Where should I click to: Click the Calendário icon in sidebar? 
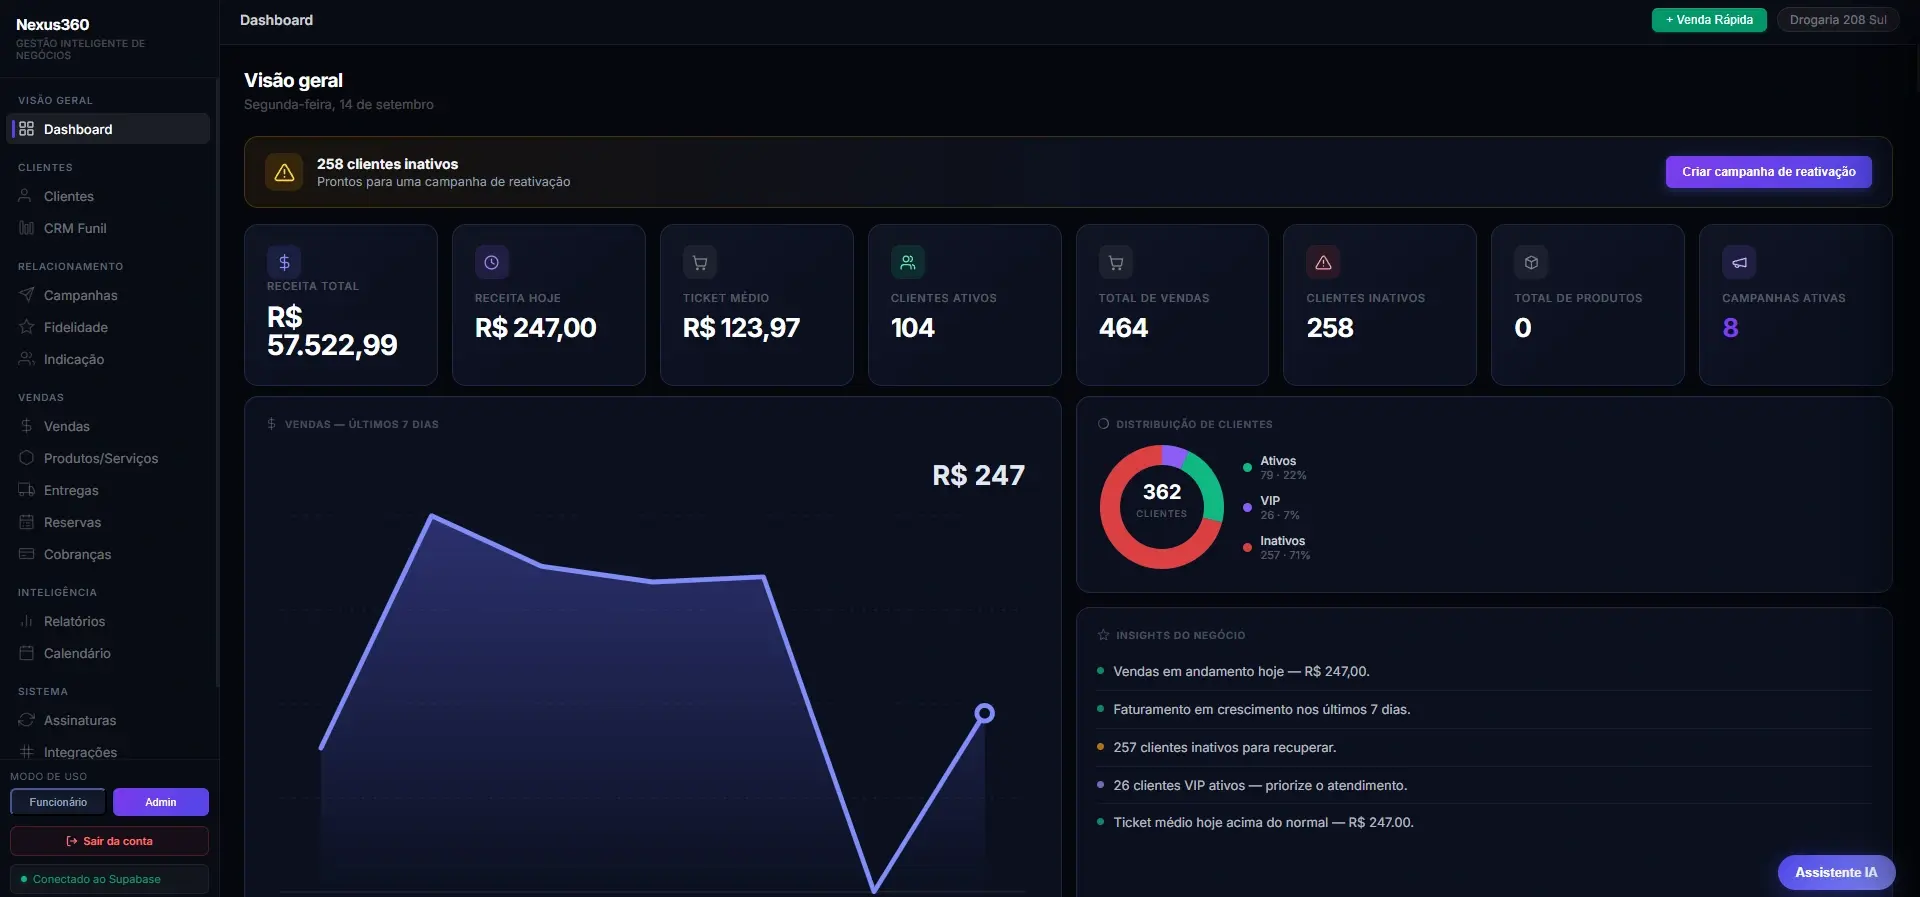(x=26, y=653)
